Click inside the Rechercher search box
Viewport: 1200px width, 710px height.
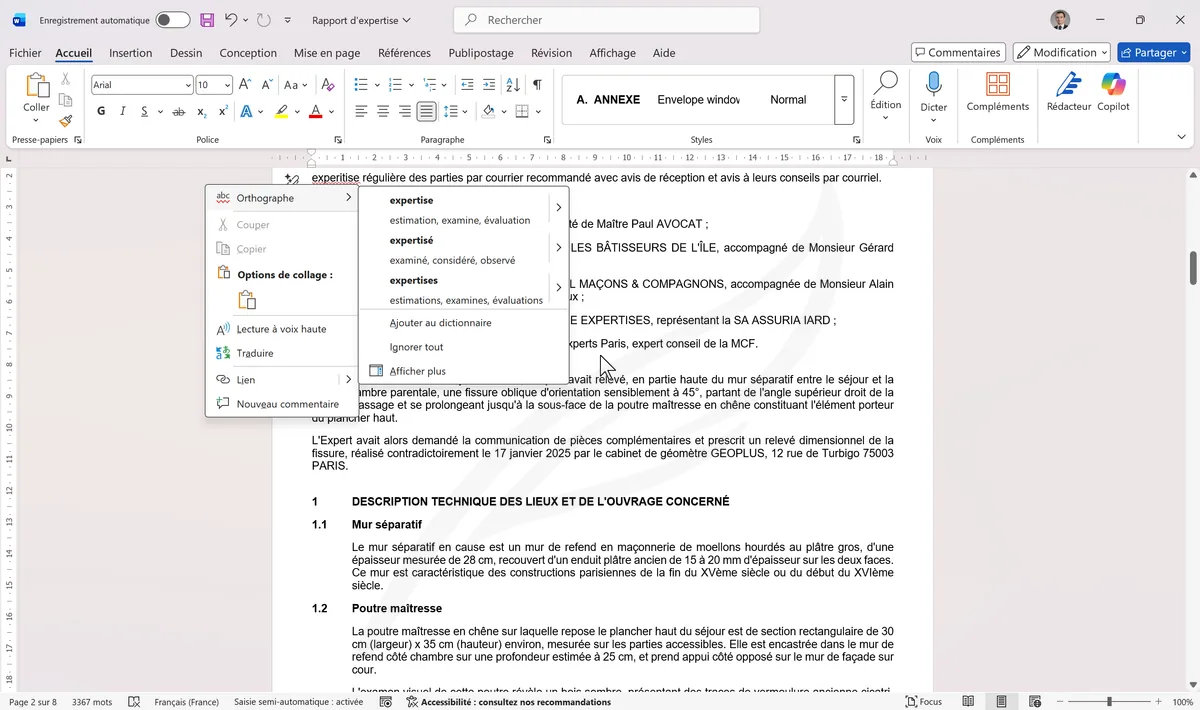607,19
